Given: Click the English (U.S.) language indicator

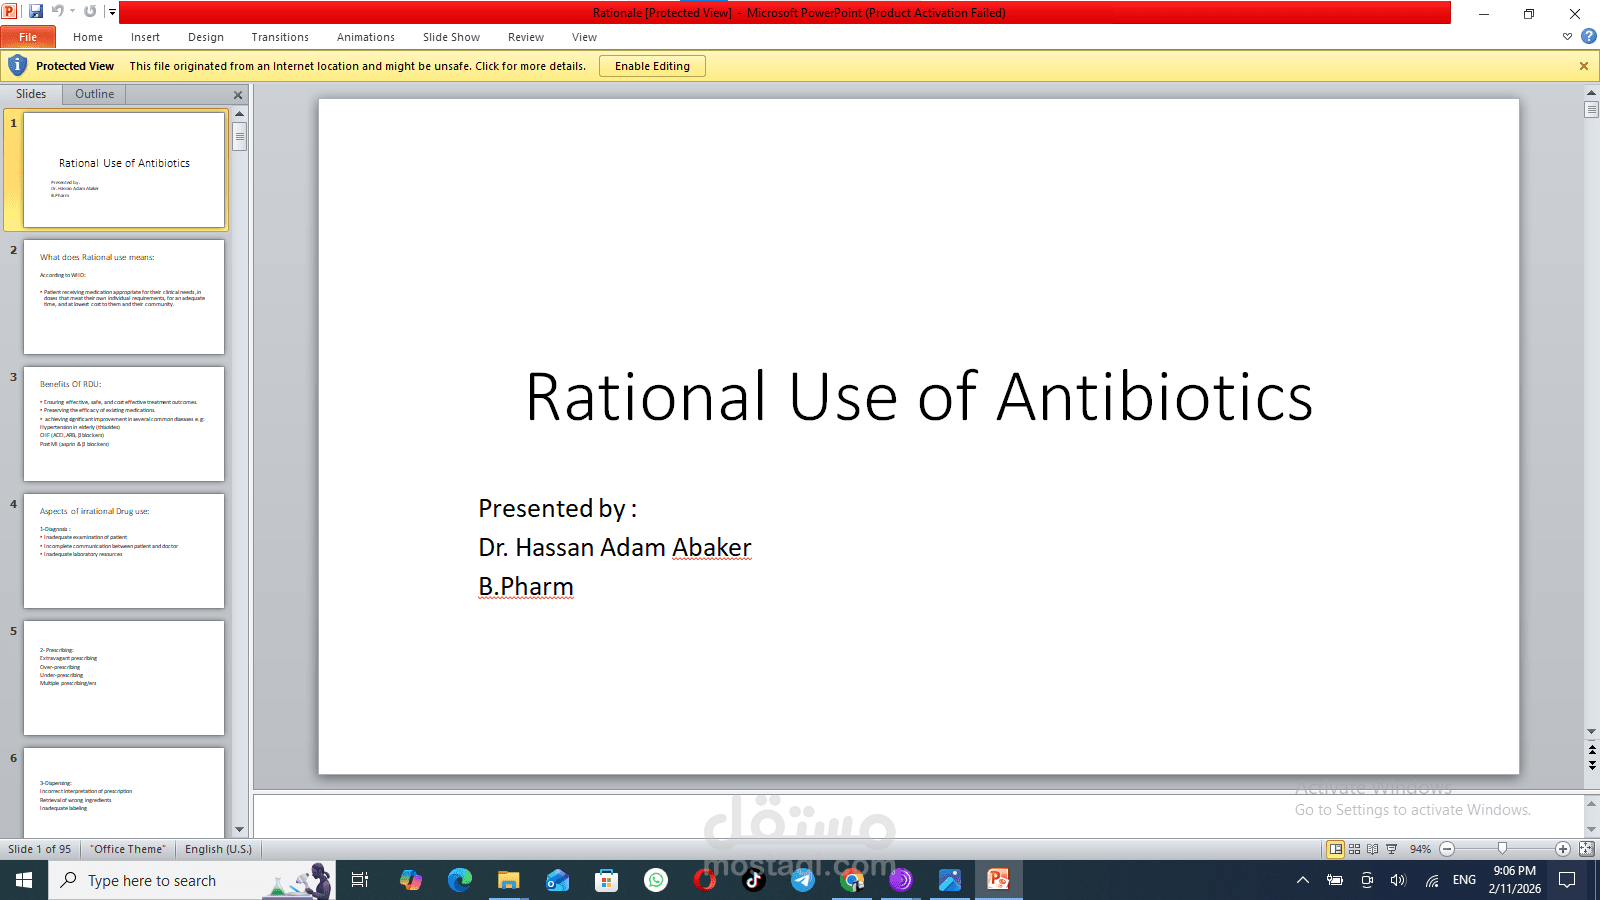Looking at the screenshot, I should coord(219,849).
